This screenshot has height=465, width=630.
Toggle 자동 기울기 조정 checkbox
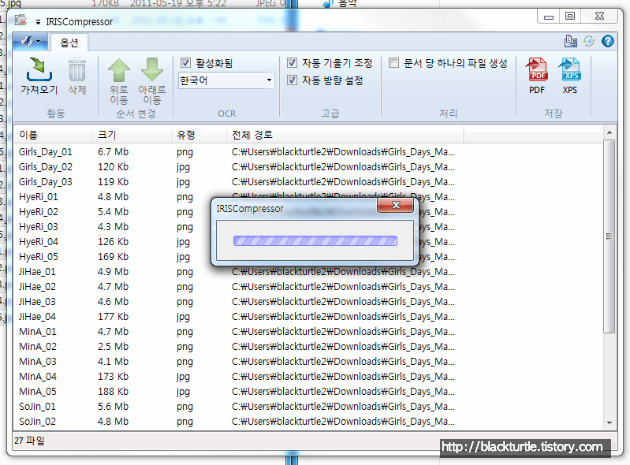(292, 63)
